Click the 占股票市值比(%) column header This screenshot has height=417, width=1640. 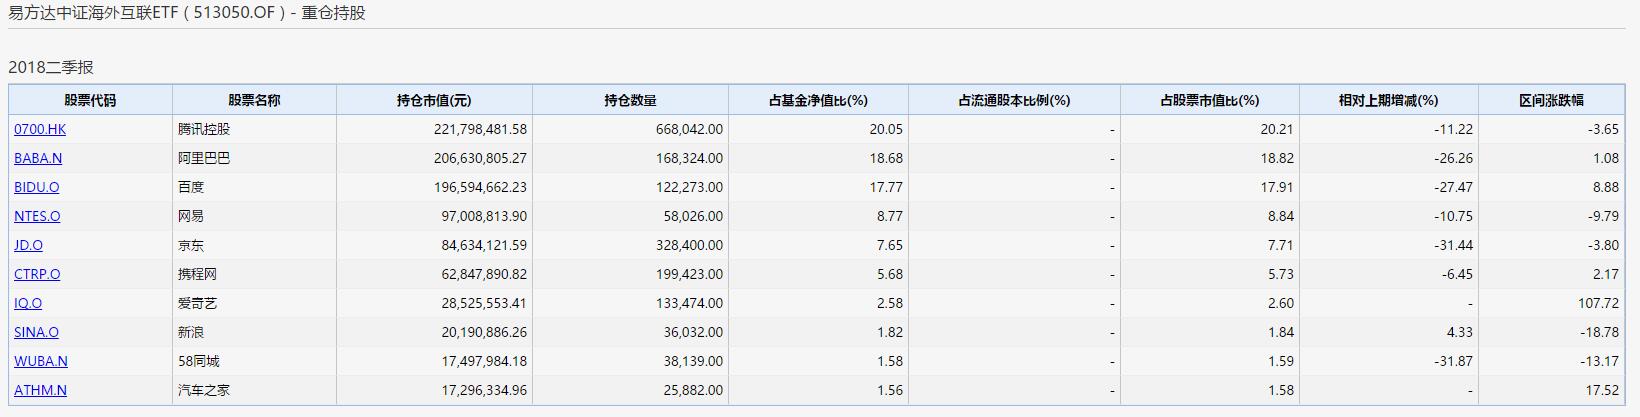[1210, 100]
